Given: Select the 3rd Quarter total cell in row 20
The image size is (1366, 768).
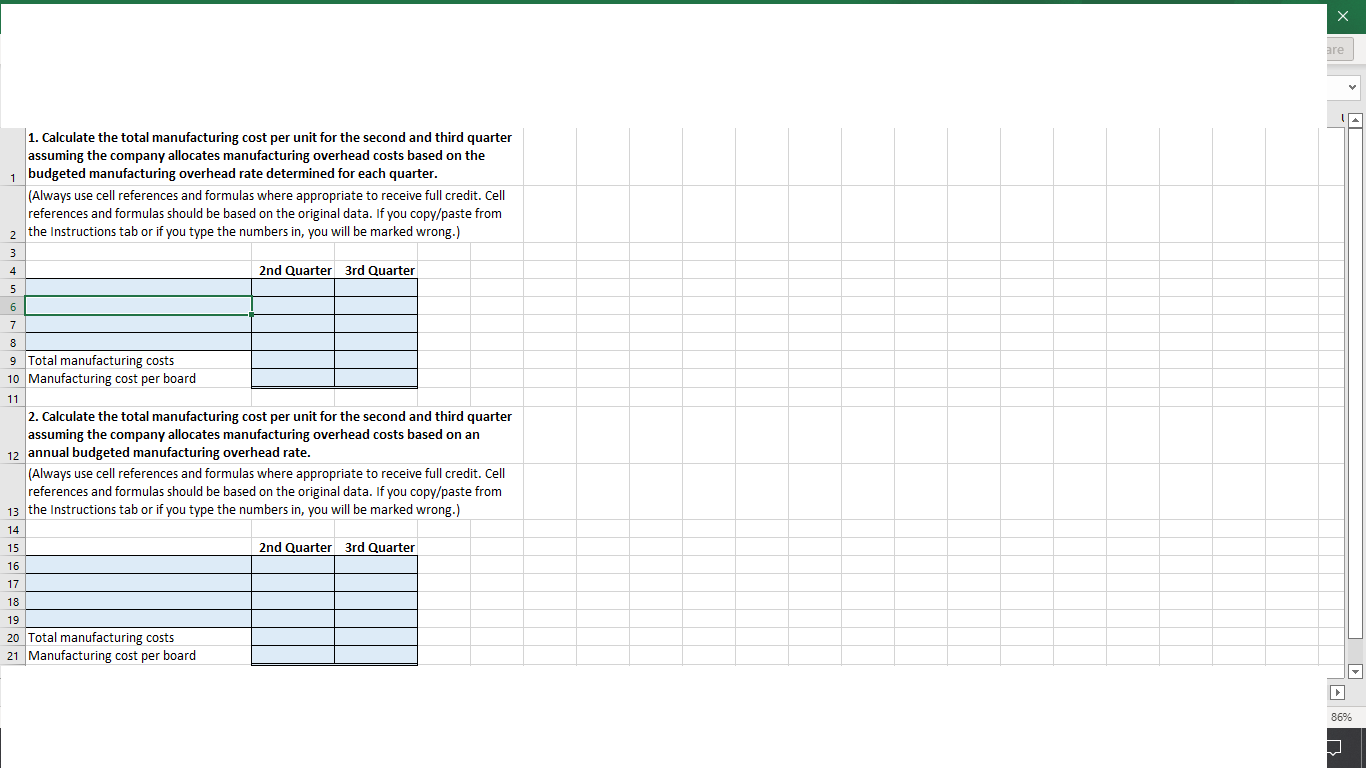Looking at the screenshot, I should pos(376,637).
